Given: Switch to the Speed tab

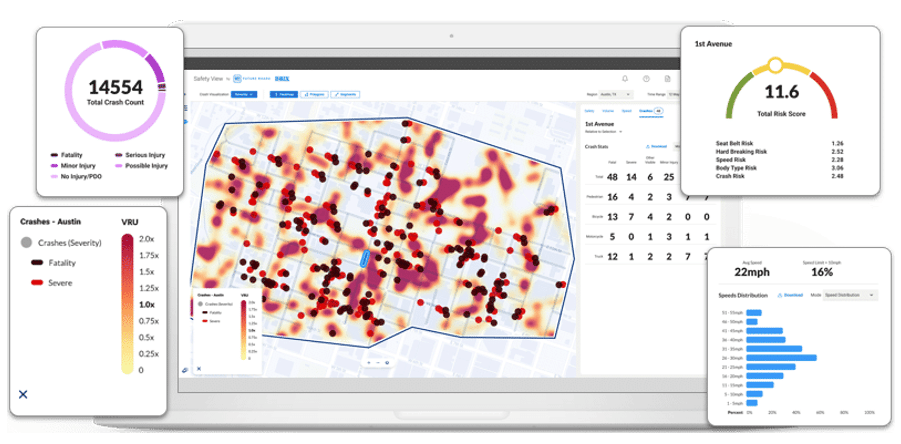Looking at the screenshot, I should (626, 111).
